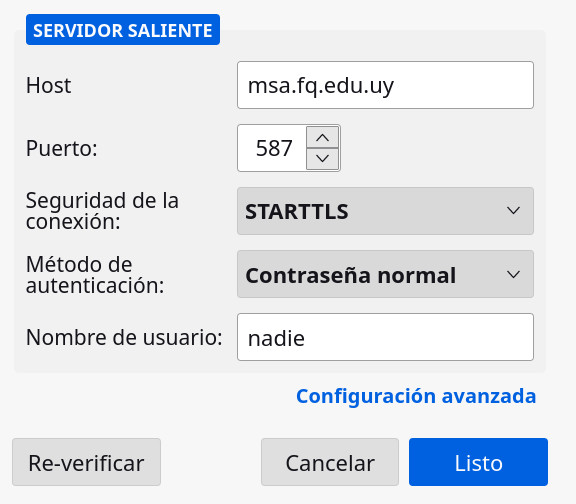Open the Método de autenticación dropdown
Viewport: 576px width, 504px height.
coord(385,274)
